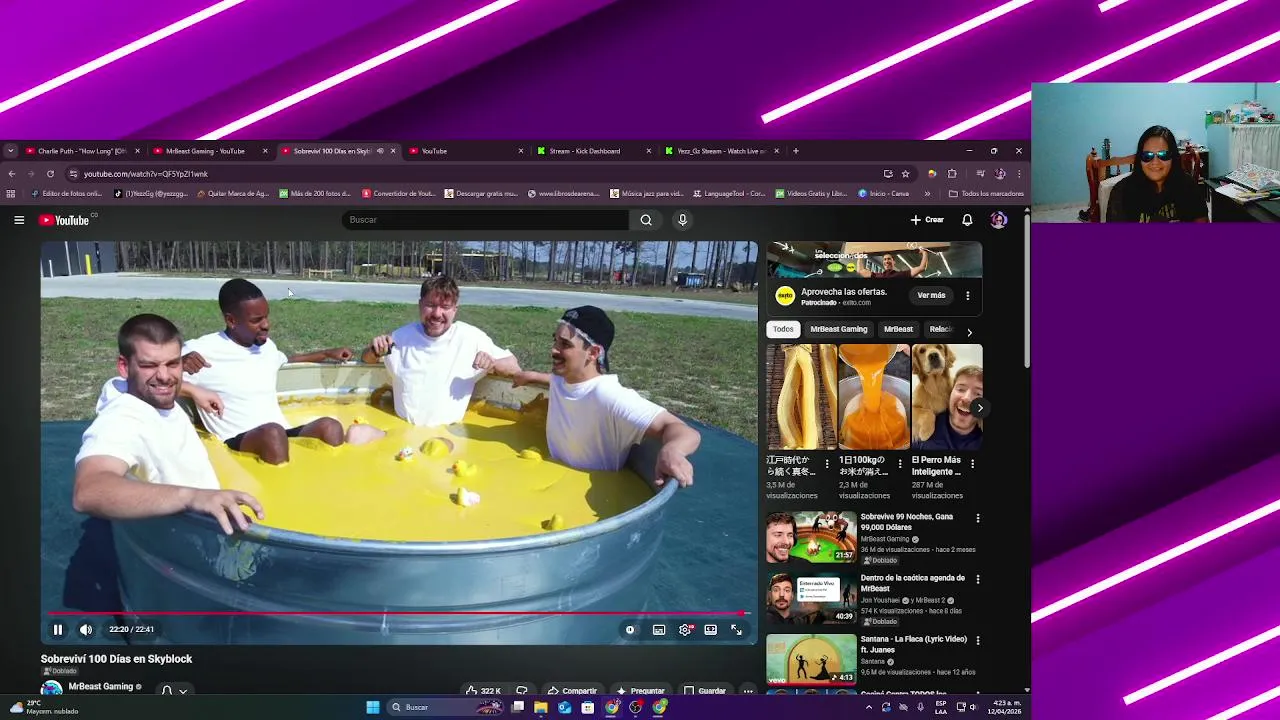Switch to the Yezz_Gz Stream tab
The height and width of the screenshot is (720, 1280).
click(720, 151)
